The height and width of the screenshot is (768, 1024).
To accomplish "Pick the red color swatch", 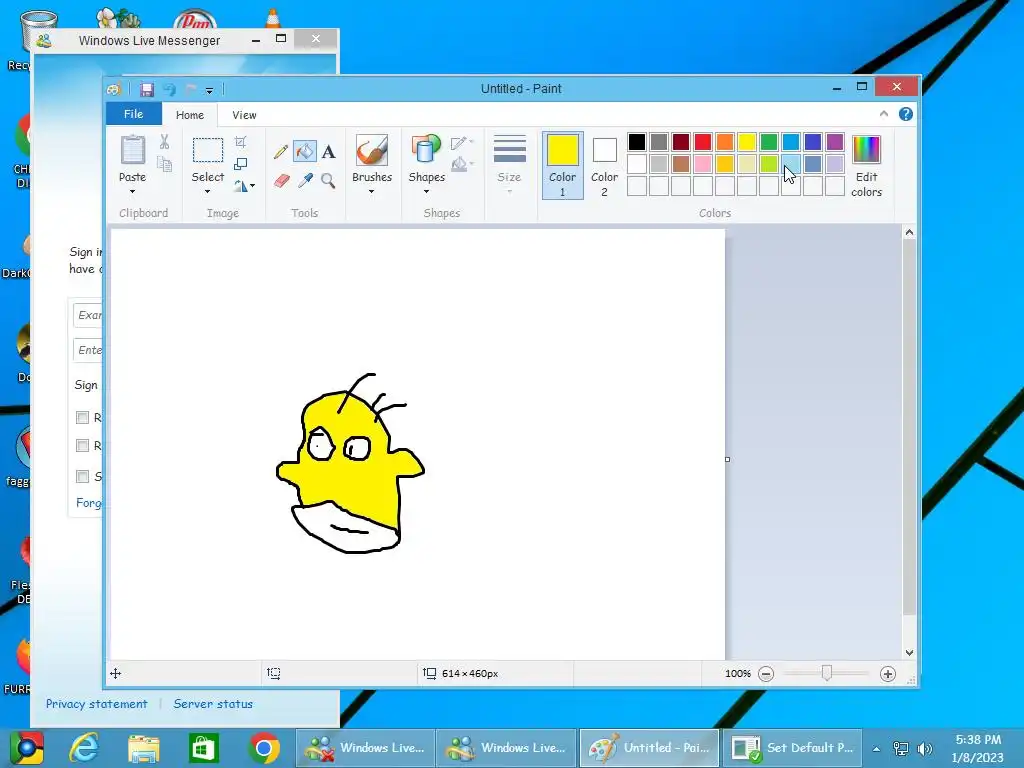I will click(703, 142).
